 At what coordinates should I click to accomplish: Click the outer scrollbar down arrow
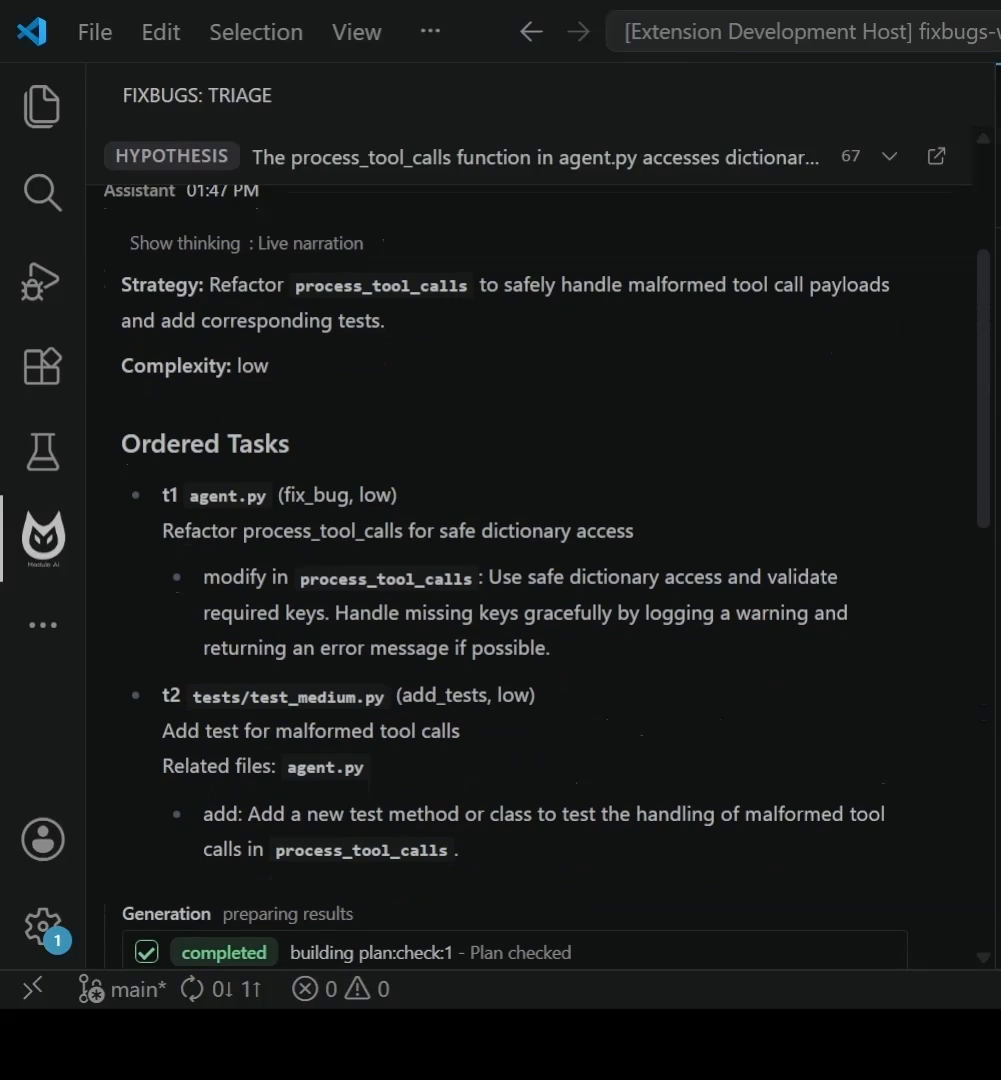click(x=983, y=957)
